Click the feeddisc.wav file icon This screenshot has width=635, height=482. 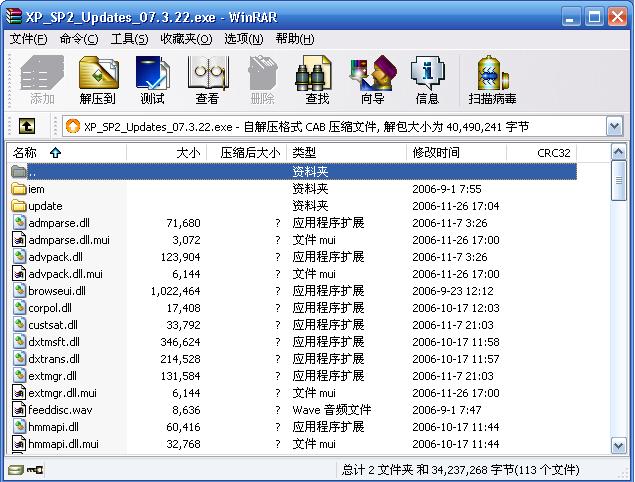[19, 410]
